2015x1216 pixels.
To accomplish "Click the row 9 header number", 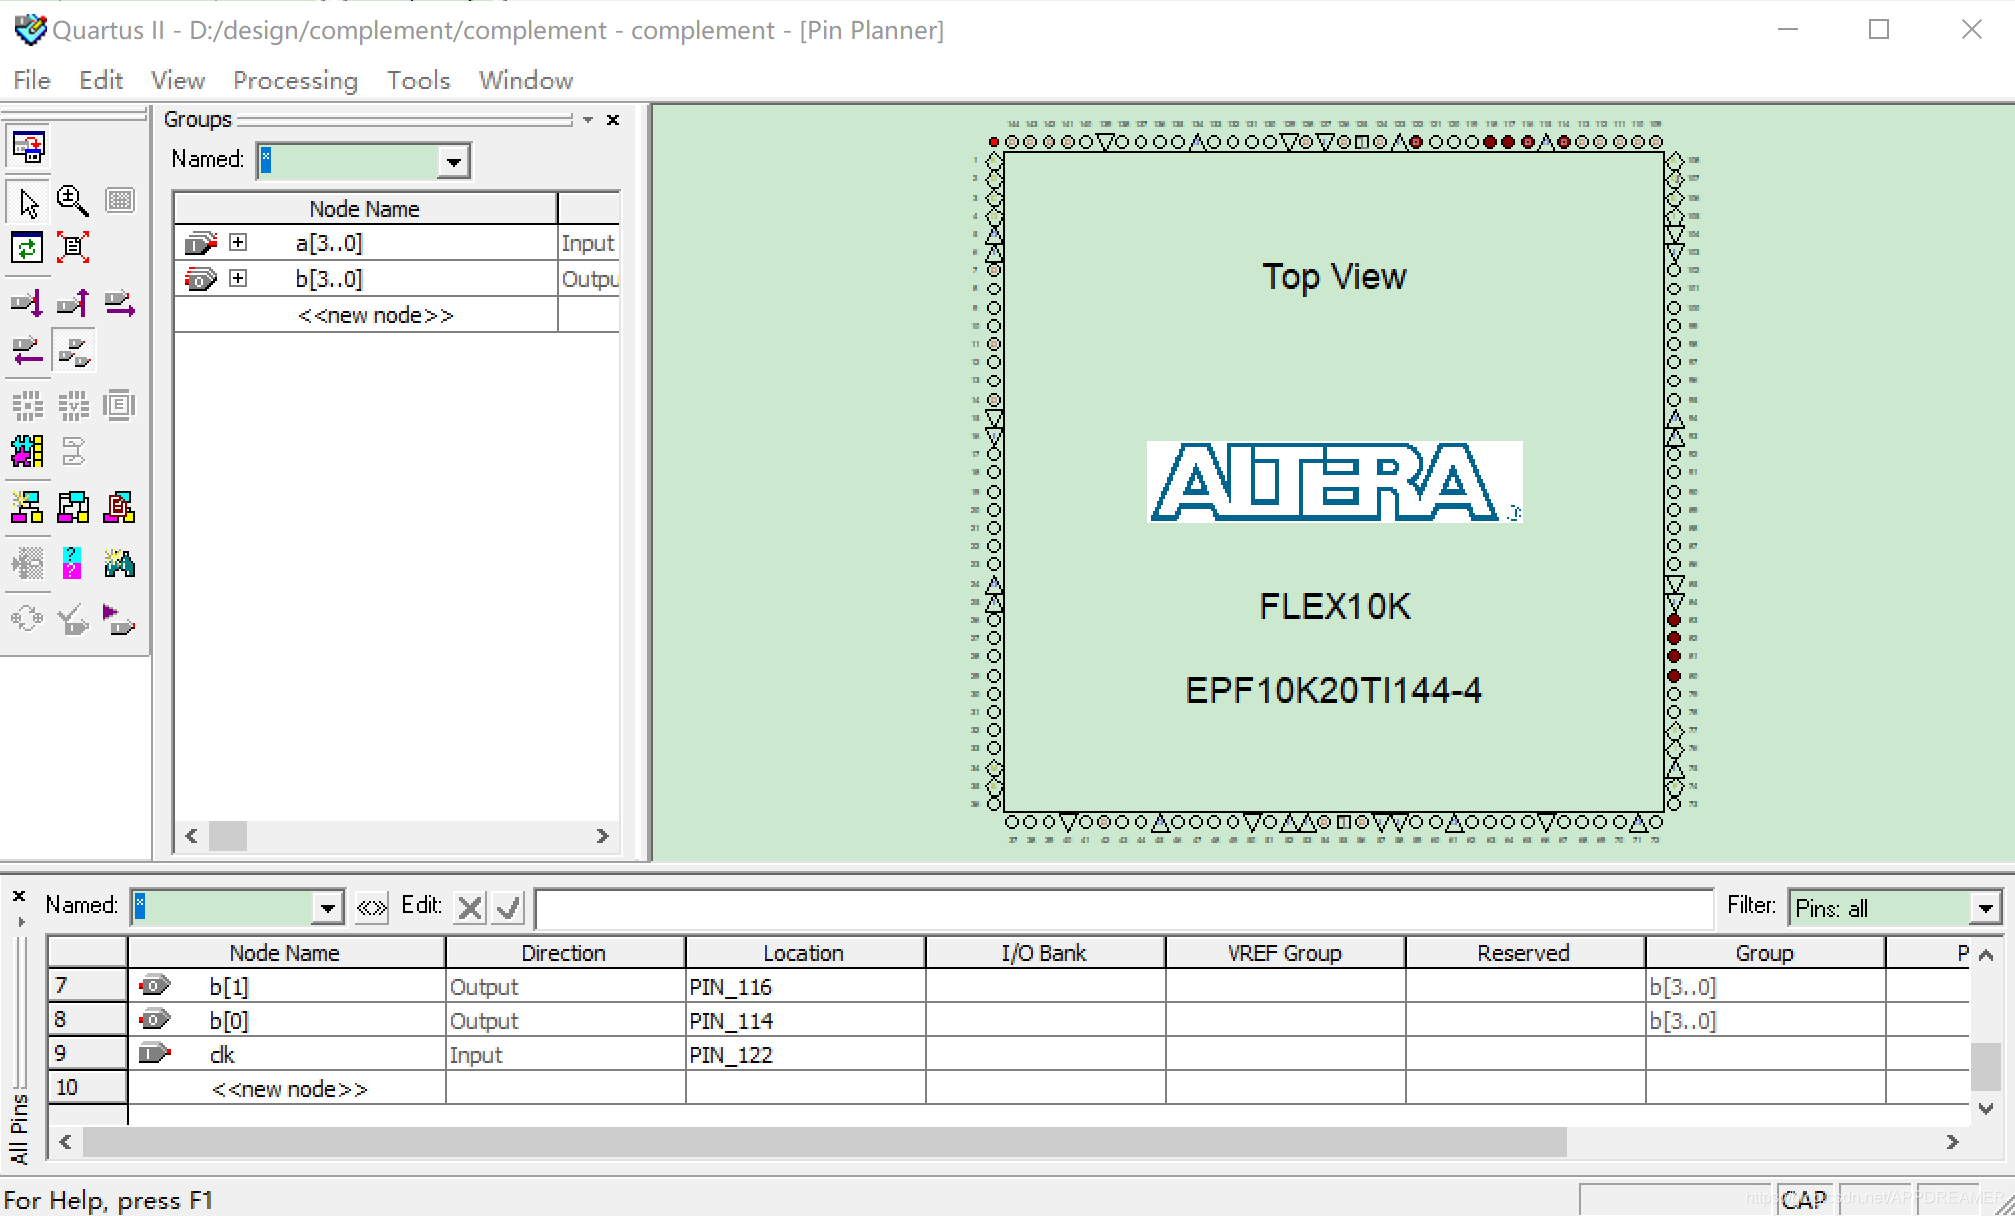I will (87, 1054).
